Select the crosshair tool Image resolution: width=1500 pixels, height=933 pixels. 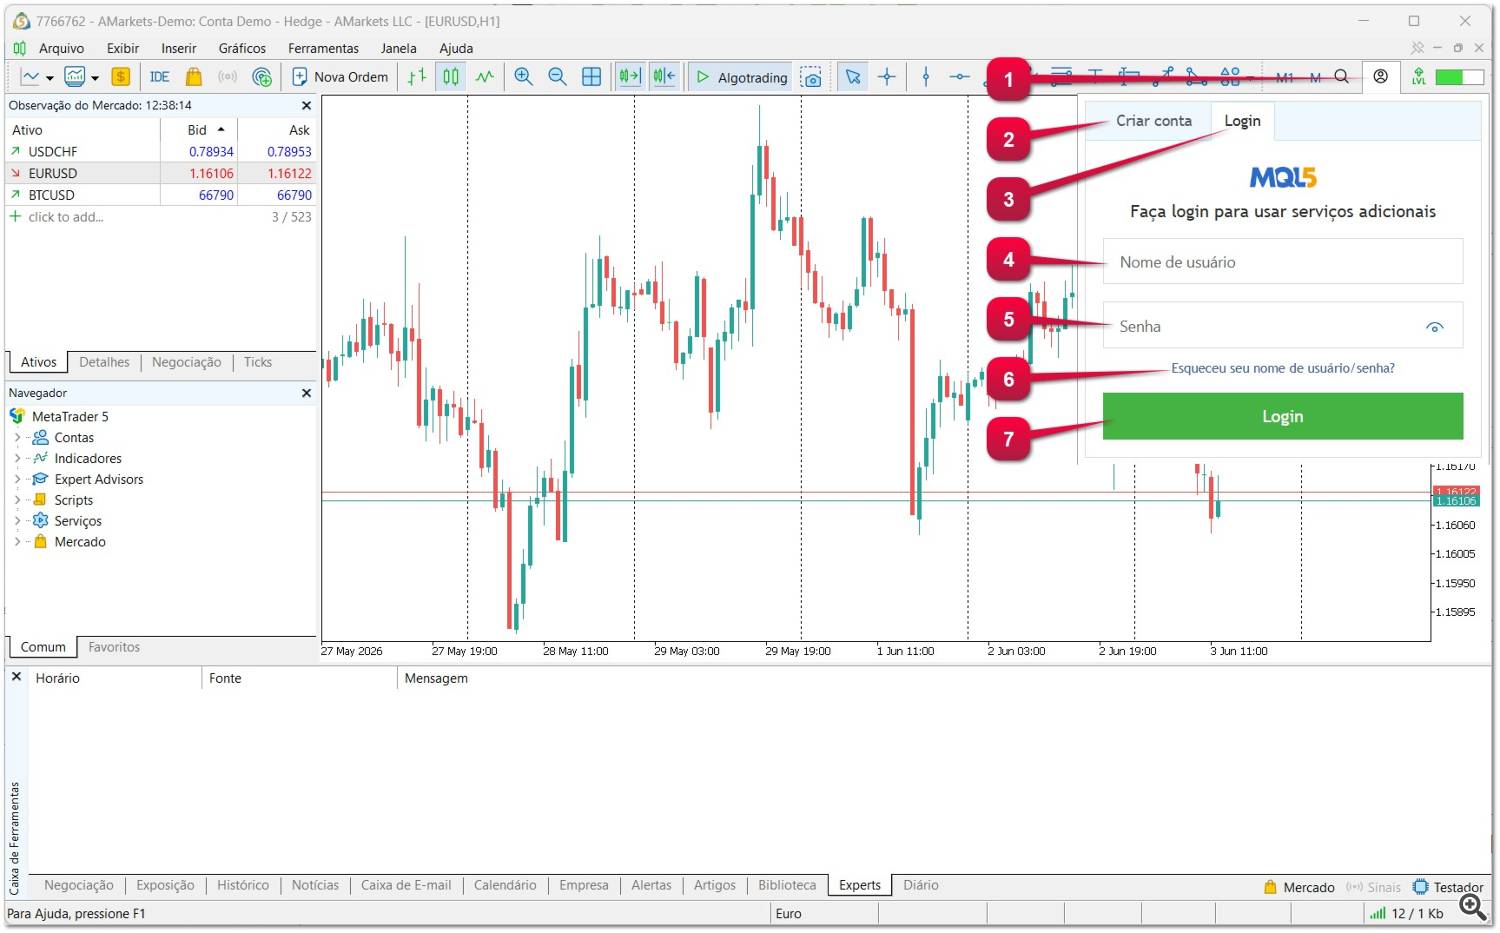(887, 77)
